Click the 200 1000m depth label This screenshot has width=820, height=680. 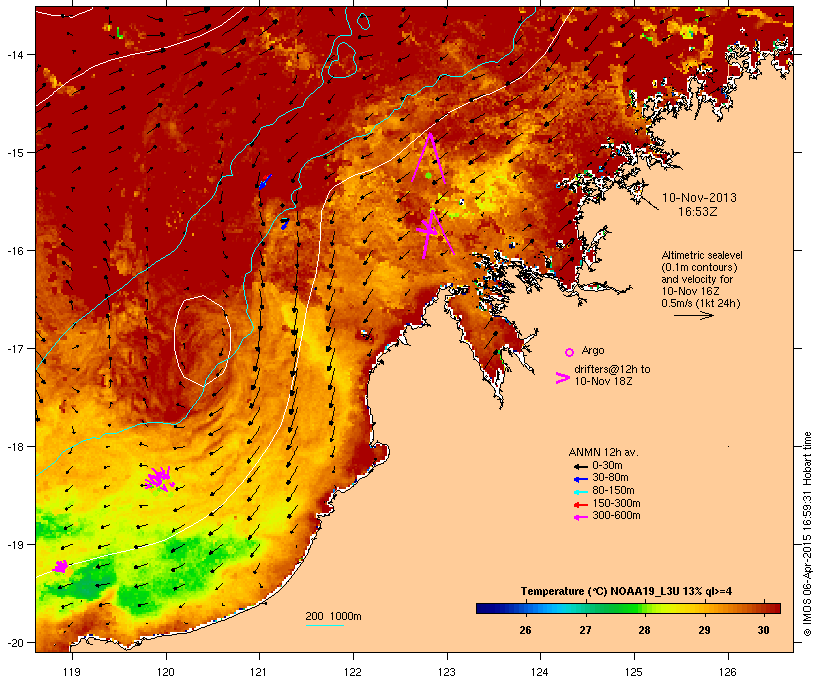click(333, 616)
